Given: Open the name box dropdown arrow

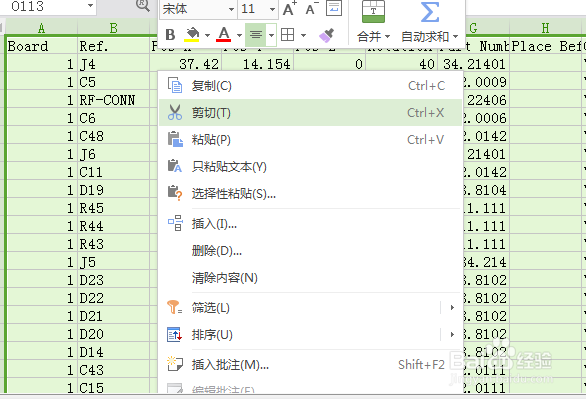Looking at the screenshot, I should point(90,6).
